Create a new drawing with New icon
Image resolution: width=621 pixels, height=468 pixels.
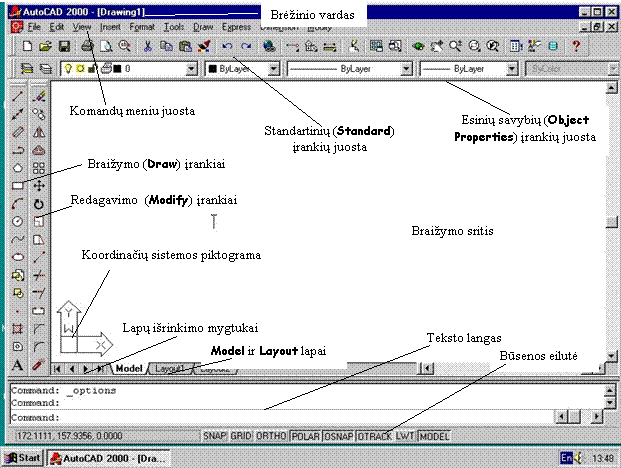click(x=27, y=47)
